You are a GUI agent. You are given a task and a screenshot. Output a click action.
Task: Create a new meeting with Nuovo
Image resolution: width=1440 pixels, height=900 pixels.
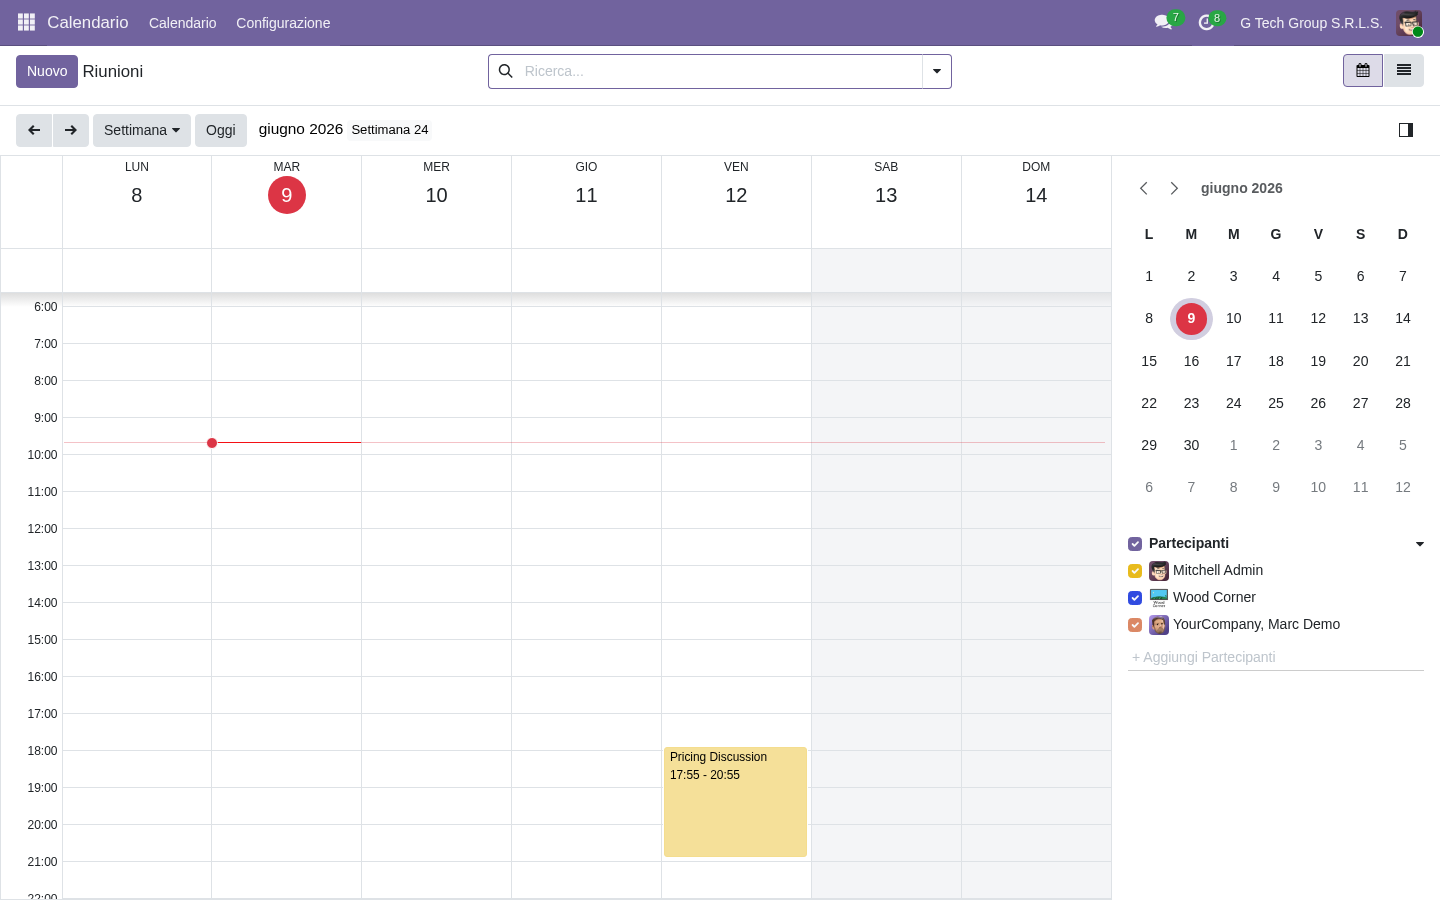47,71
